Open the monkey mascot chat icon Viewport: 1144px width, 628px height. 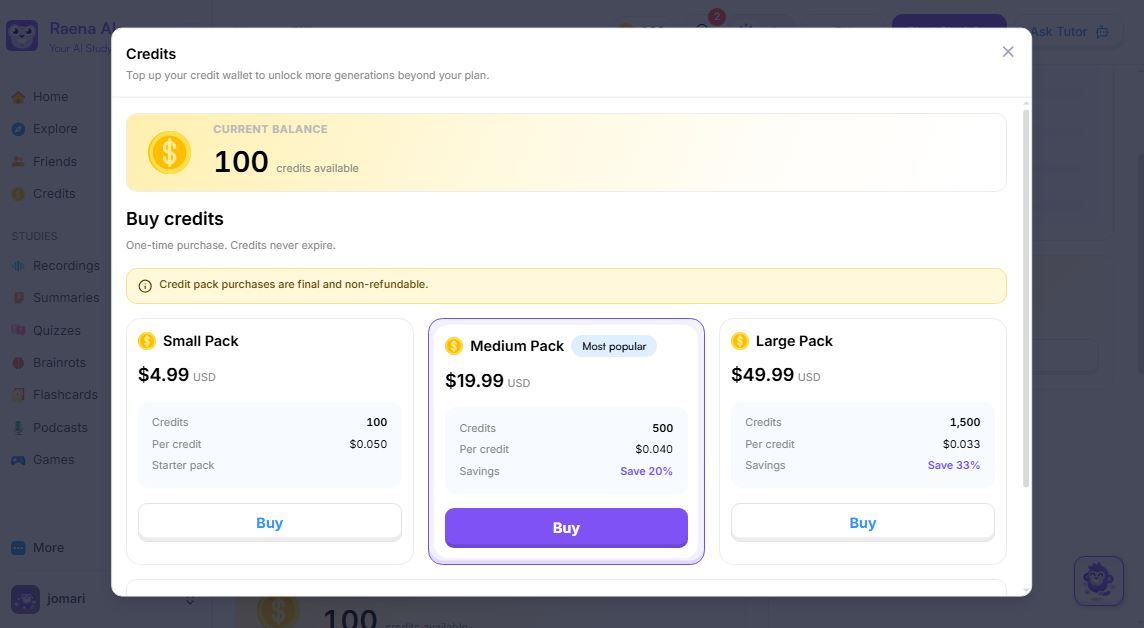1098,581
